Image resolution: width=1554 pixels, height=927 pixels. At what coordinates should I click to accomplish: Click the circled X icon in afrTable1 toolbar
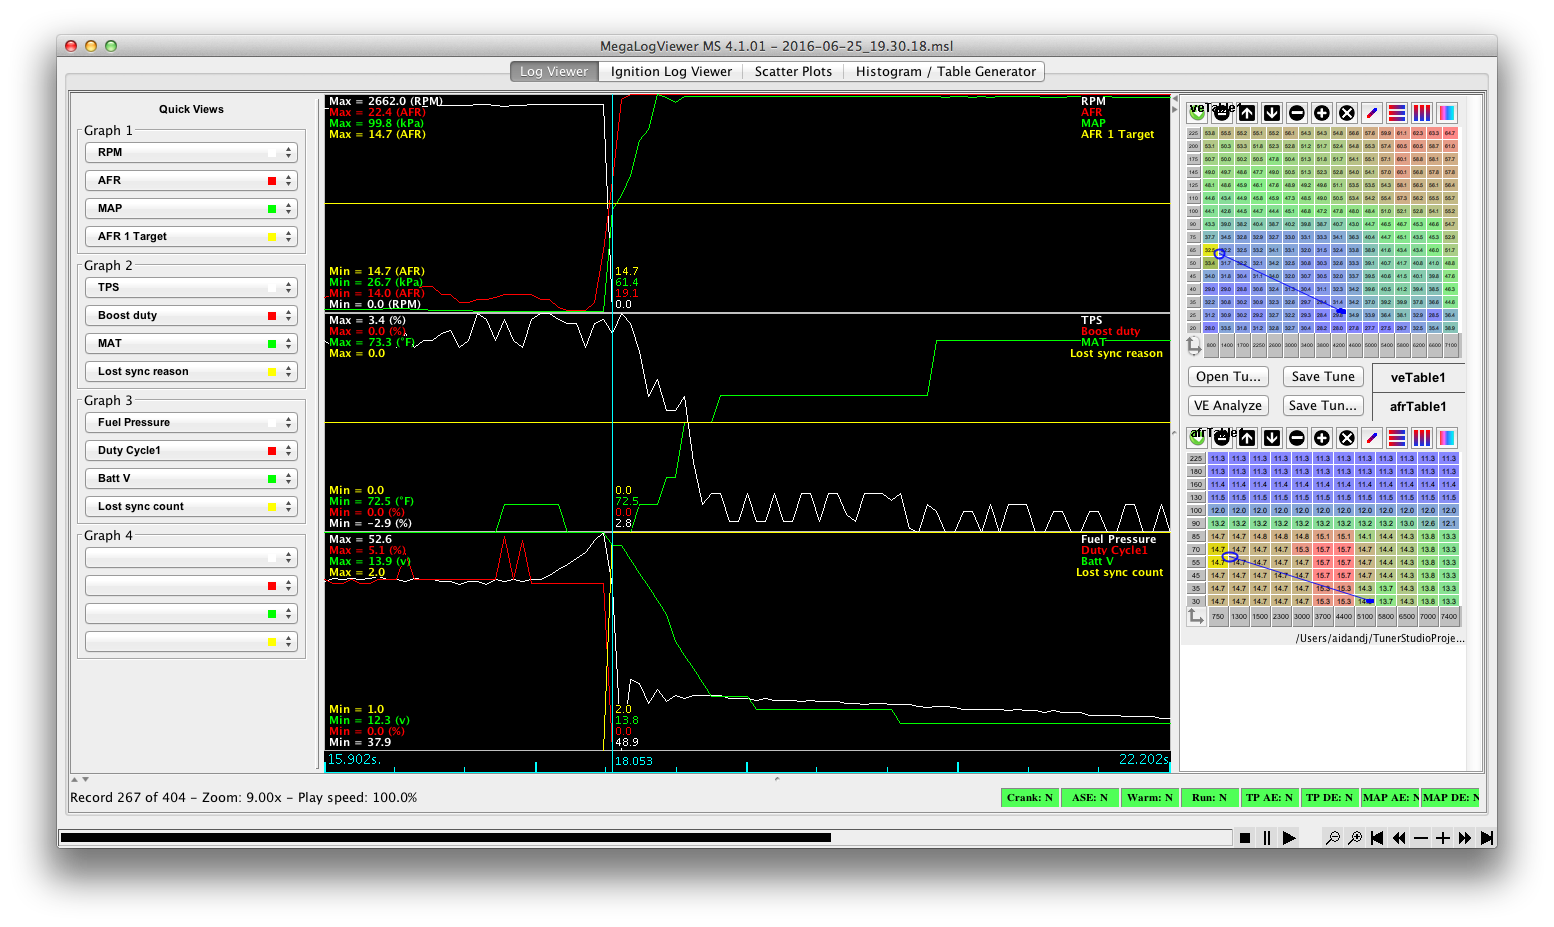click(x=1347, y=438)
